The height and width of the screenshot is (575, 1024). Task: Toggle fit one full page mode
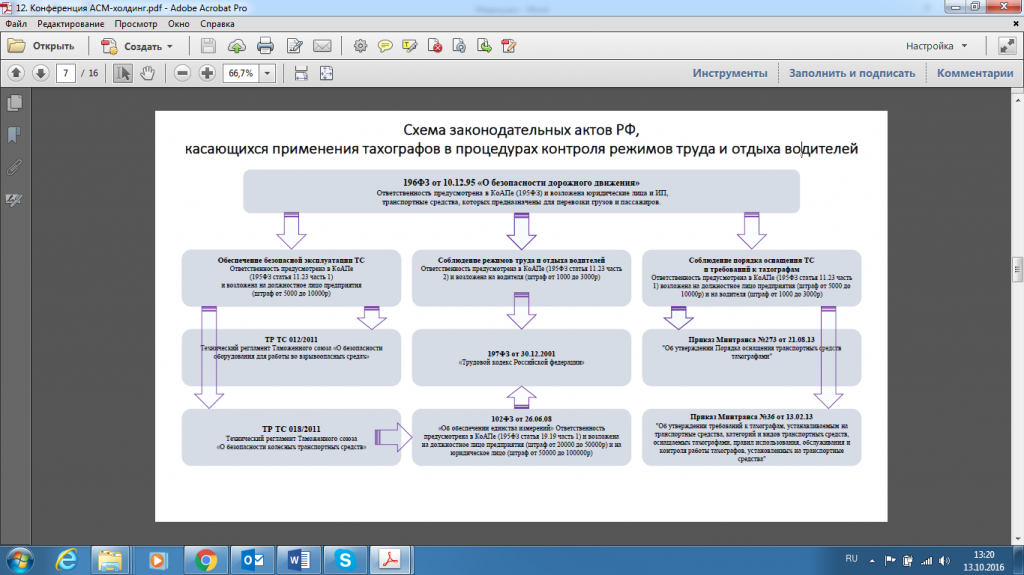(x=327, y=73)
